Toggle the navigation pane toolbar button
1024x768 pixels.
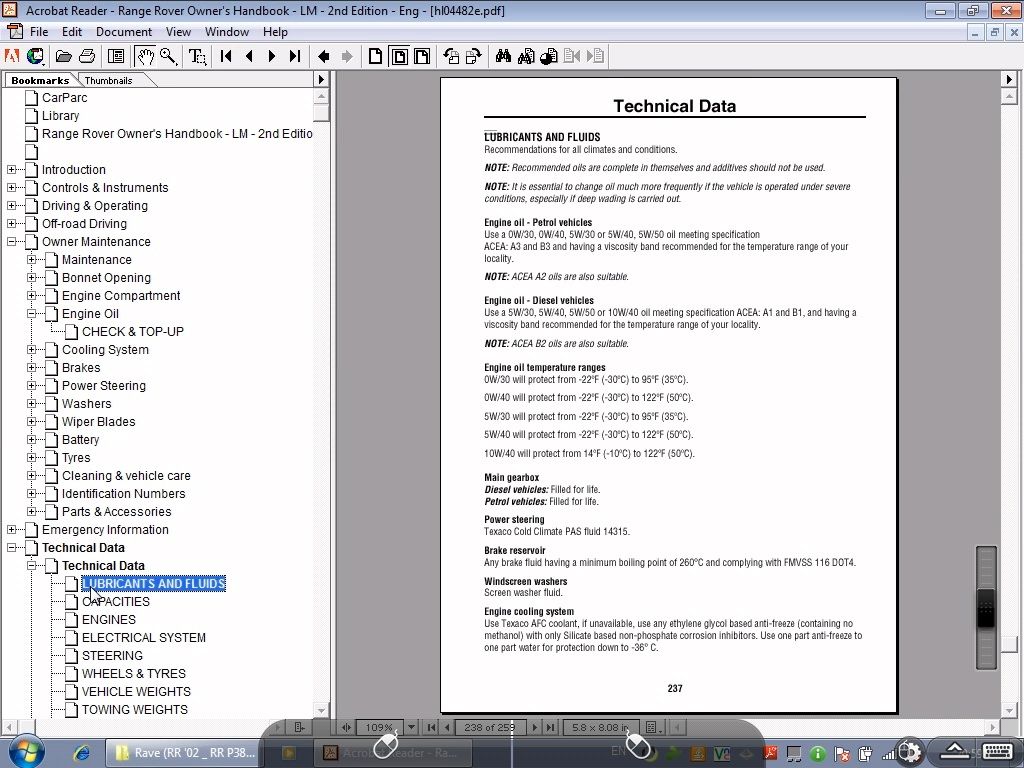(116, 56)
